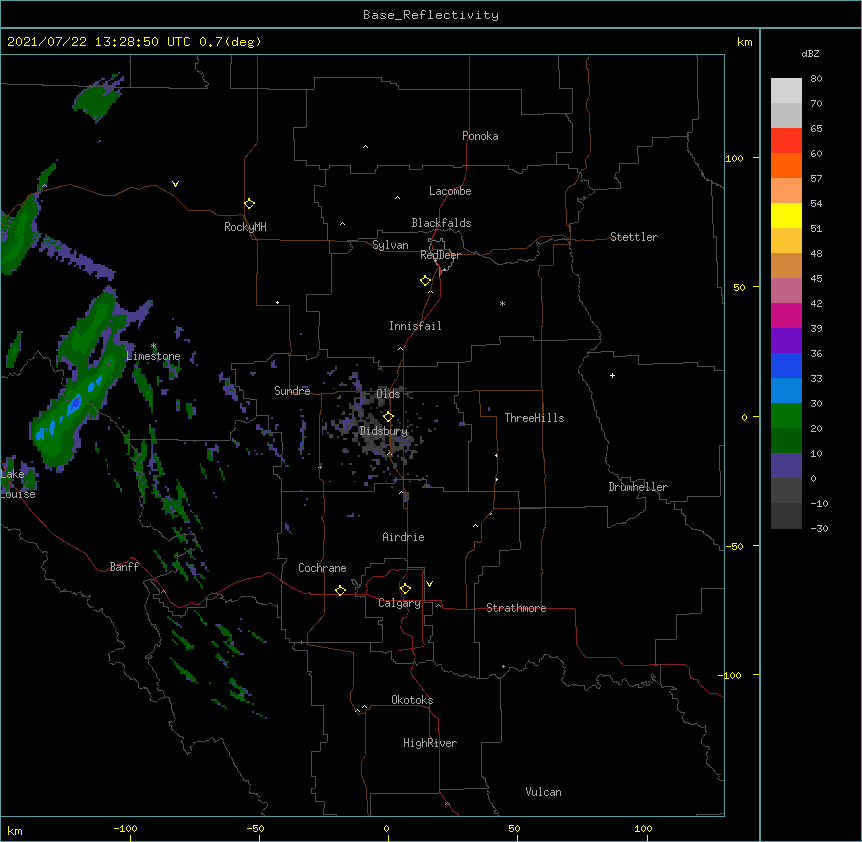
Task: Click the Lacombe city label
Action: pos(450,191)
